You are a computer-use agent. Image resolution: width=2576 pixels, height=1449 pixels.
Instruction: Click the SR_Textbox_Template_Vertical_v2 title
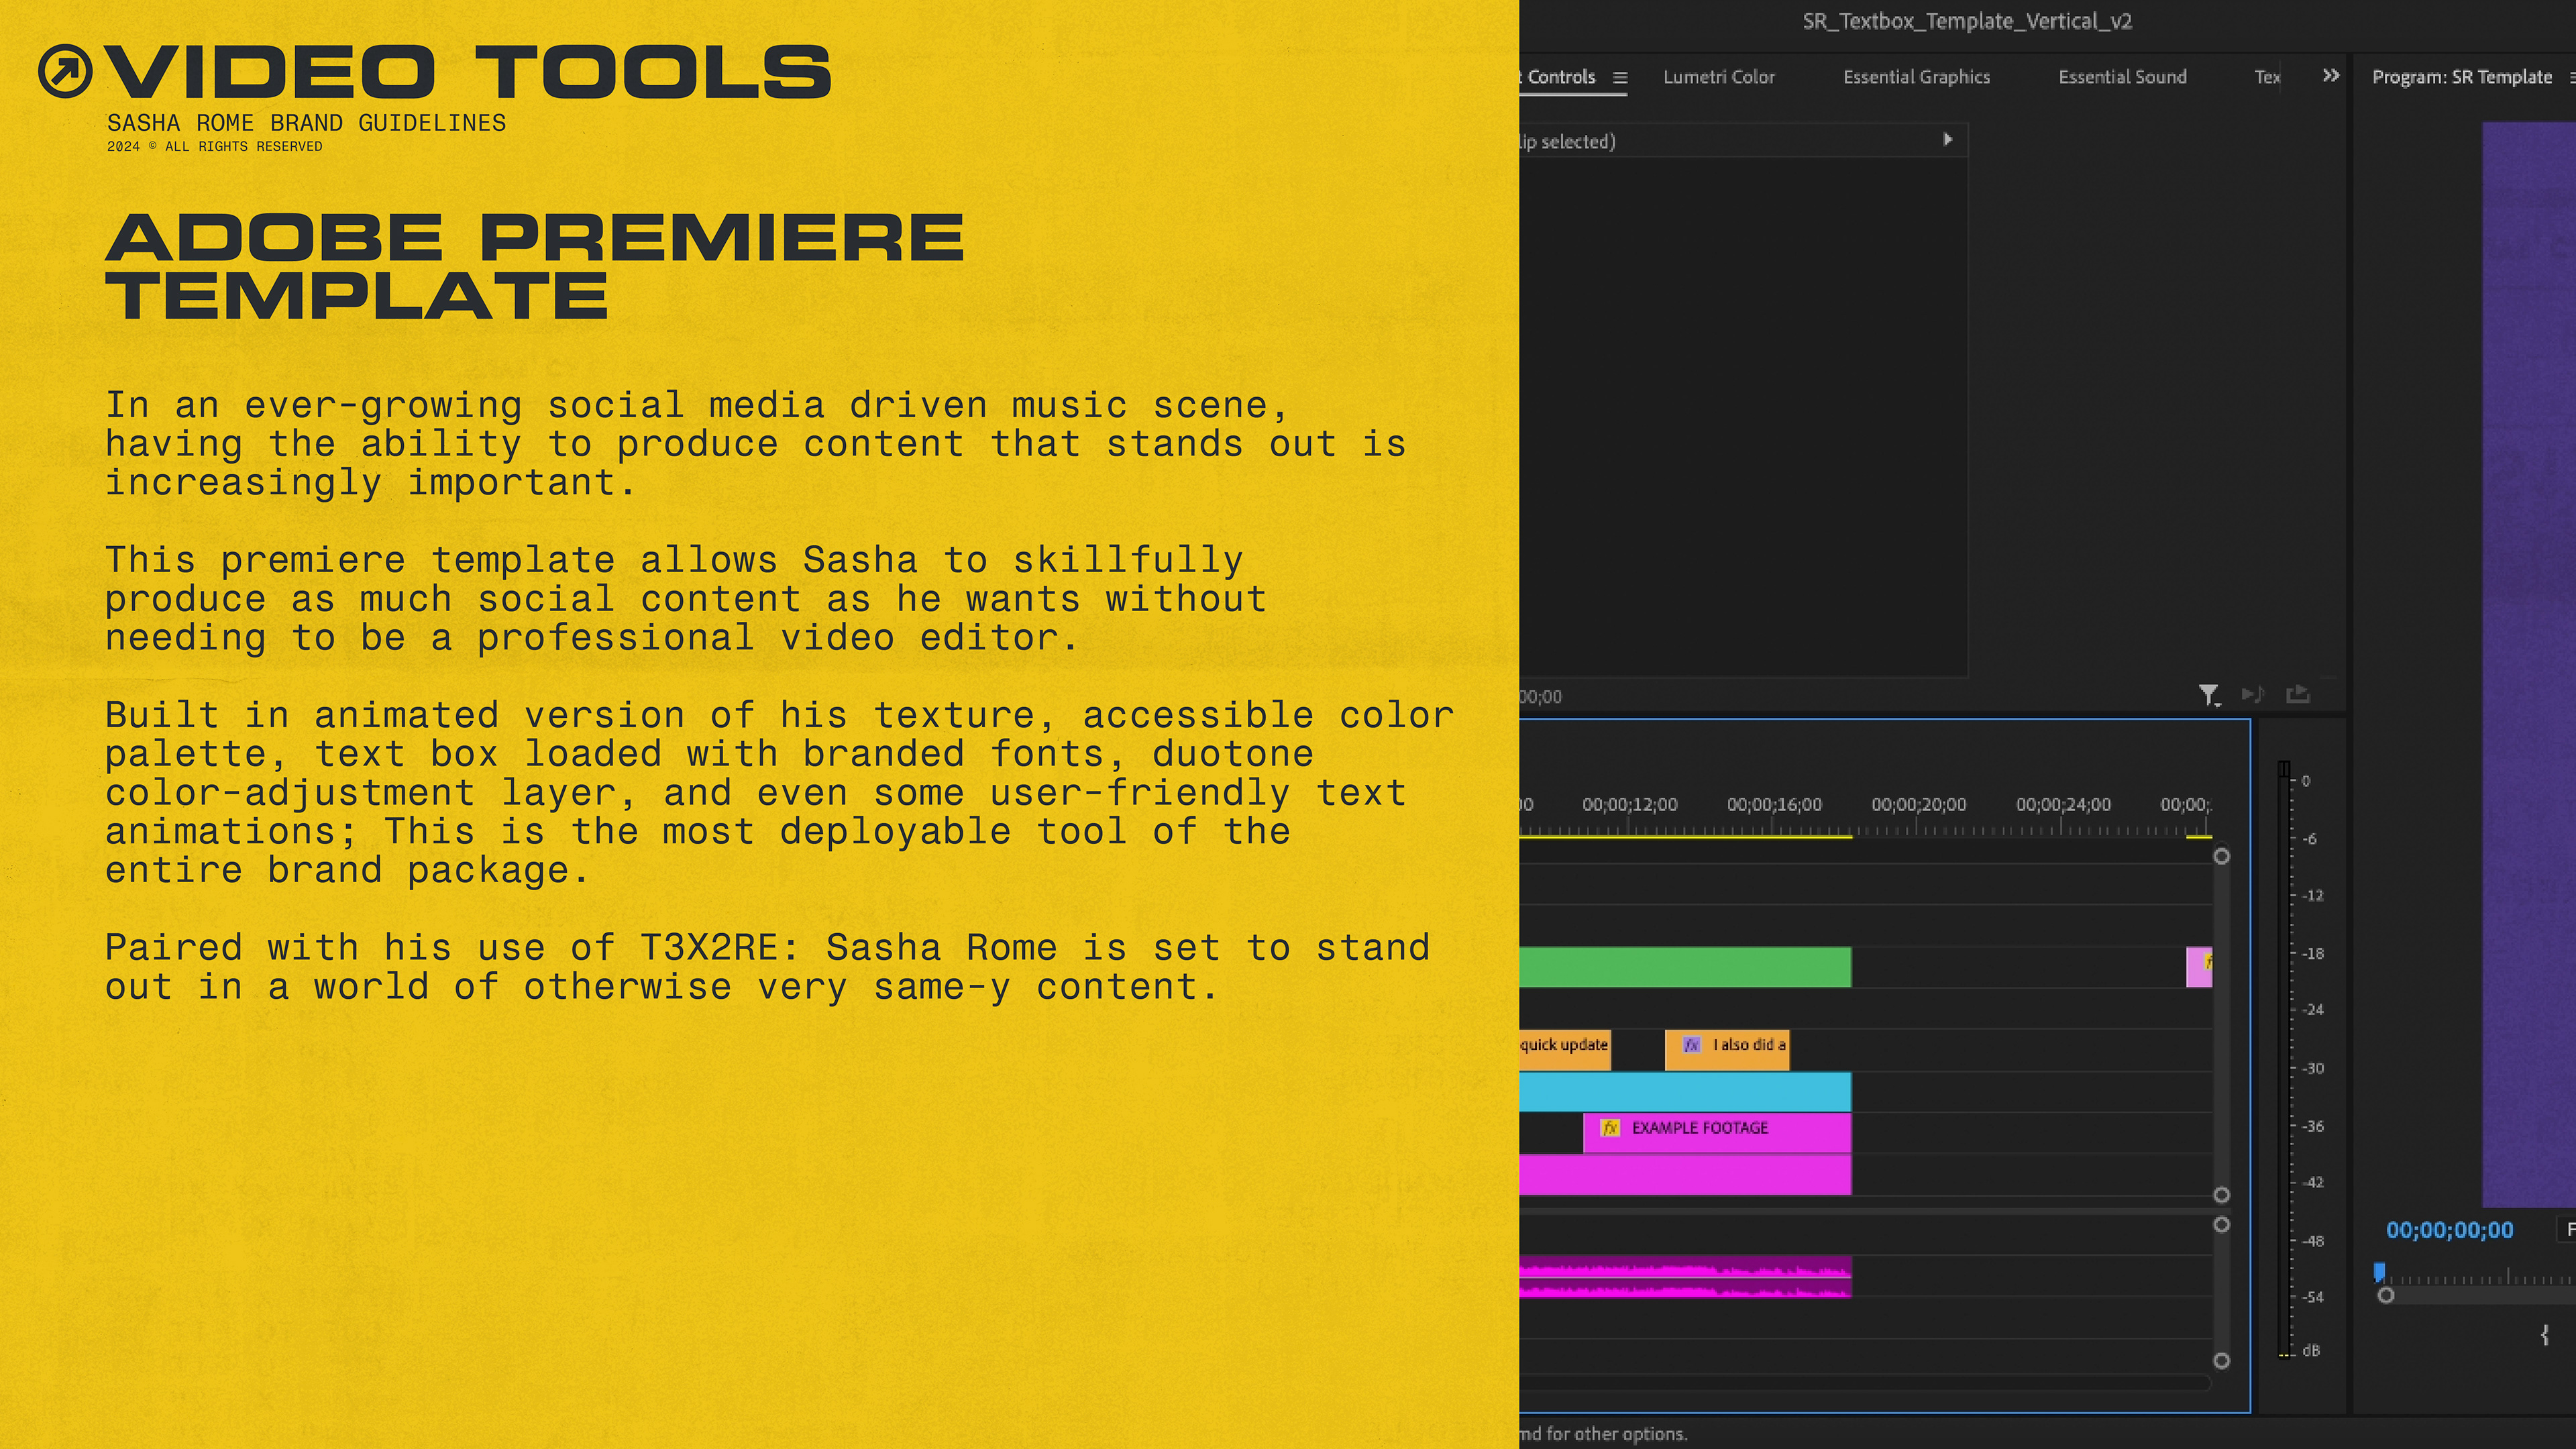[1967, 22]
